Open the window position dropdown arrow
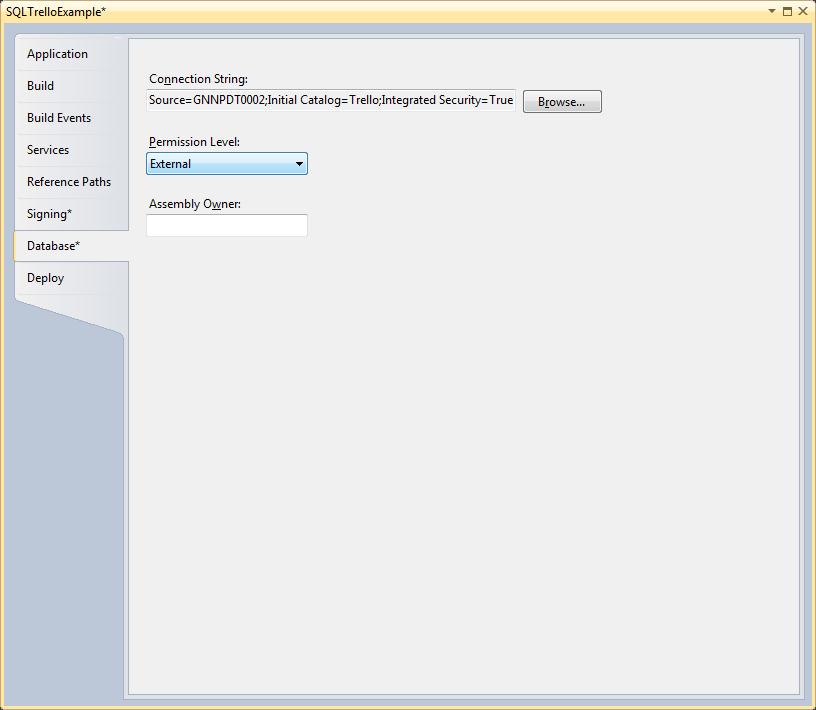Screen dimensions: 816x710 click(772, 11)
